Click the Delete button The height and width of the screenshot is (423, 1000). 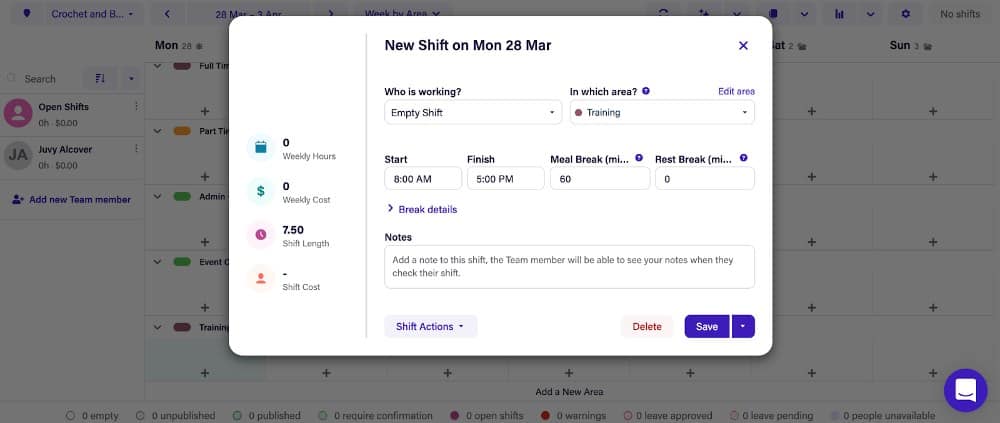[x=647, y=327]
